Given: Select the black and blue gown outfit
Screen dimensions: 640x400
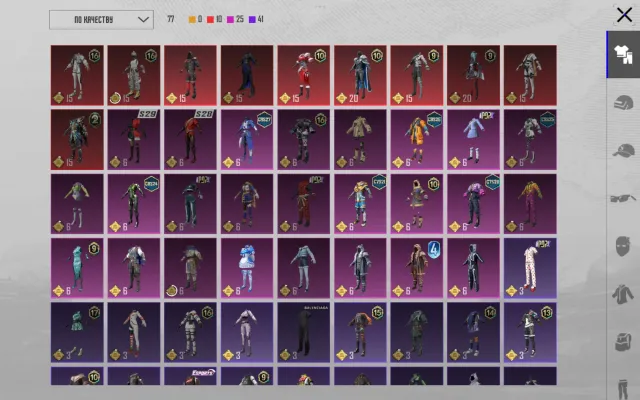Looking at the screenshot, I should pos(247,75).
